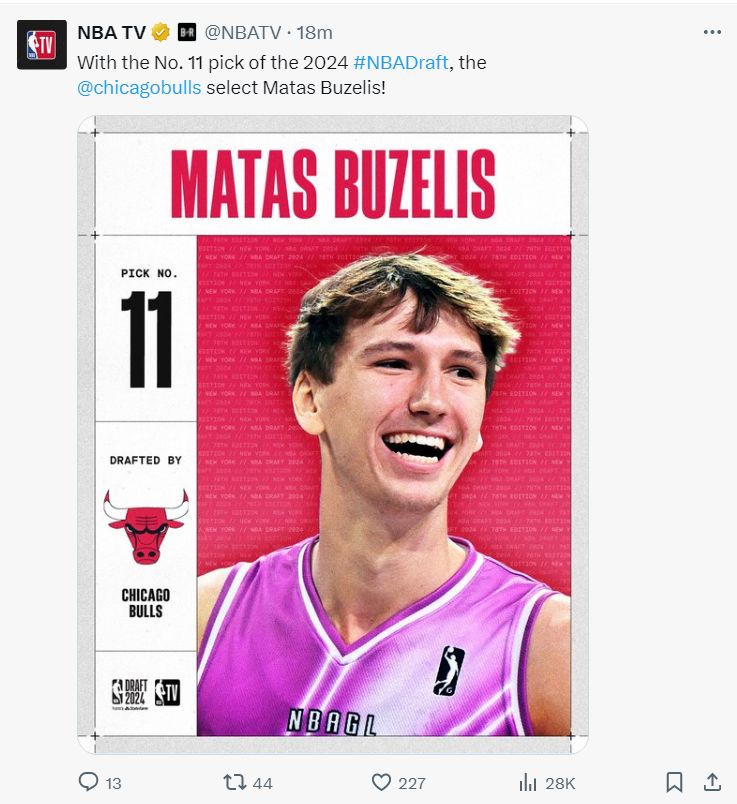Click the 44 reposts count
The width and height of the screenshot is (737, 804).
(262, 783)
